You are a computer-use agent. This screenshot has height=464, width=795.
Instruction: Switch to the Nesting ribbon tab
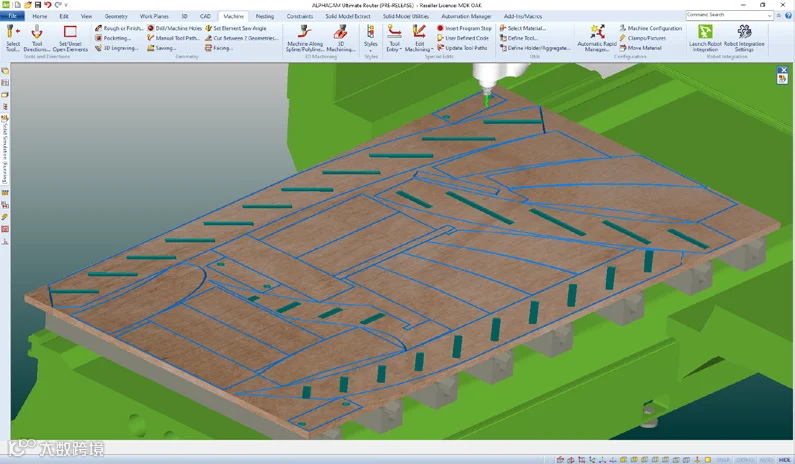pyautogui.click(x=265, y=16)
